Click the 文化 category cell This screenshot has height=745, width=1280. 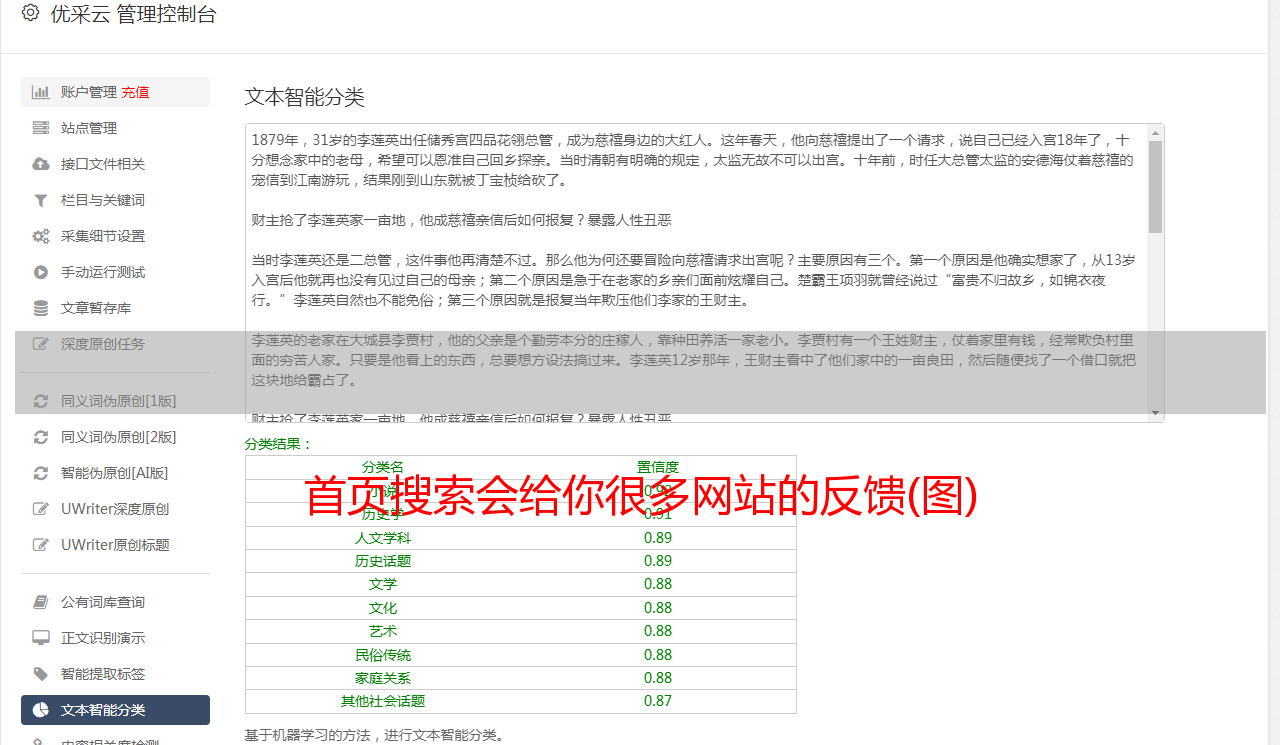[383, 608]
